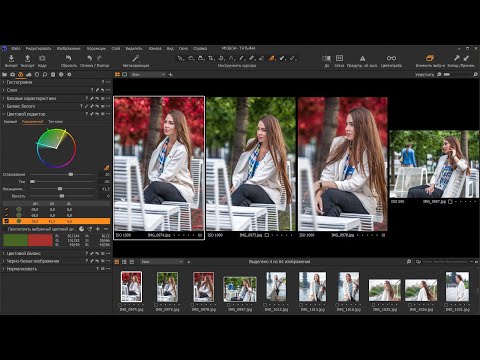The image size is (480, 360).
Task: Click the multi-view grid icon above viewer
Action: [x=117, y=74]
